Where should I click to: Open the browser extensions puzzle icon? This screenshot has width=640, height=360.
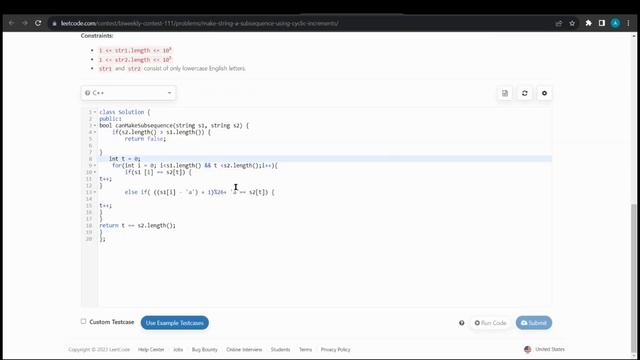click(x=588, y=23)
